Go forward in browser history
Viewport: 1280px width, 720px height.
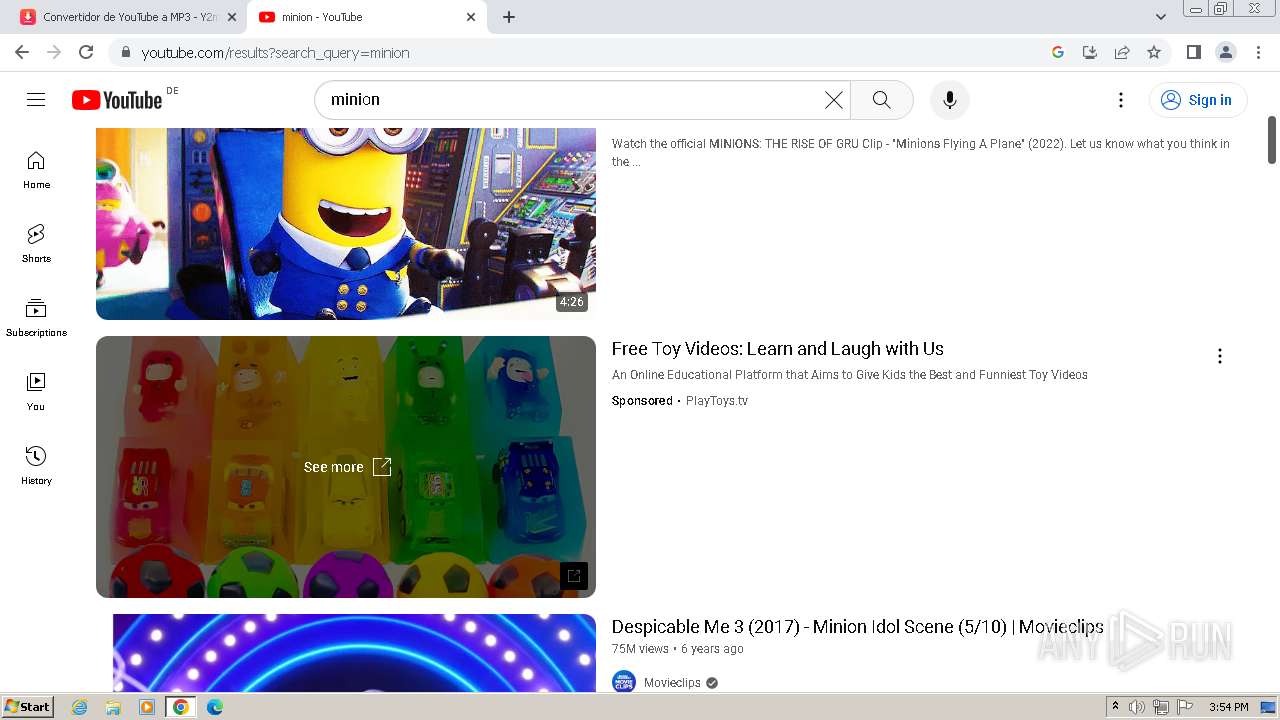click(x=54, y=52)
